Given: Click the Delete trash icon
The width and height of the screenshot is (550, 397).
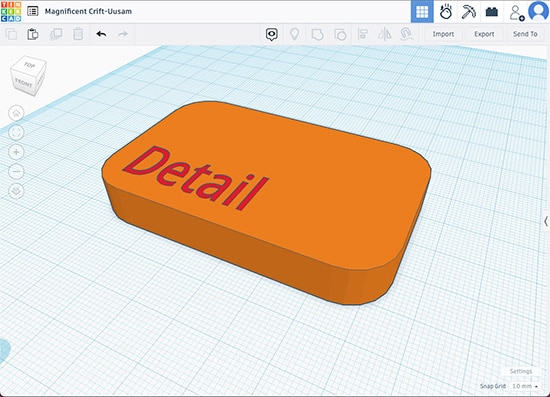Looking at the screenshot, I should click(78, 34).
